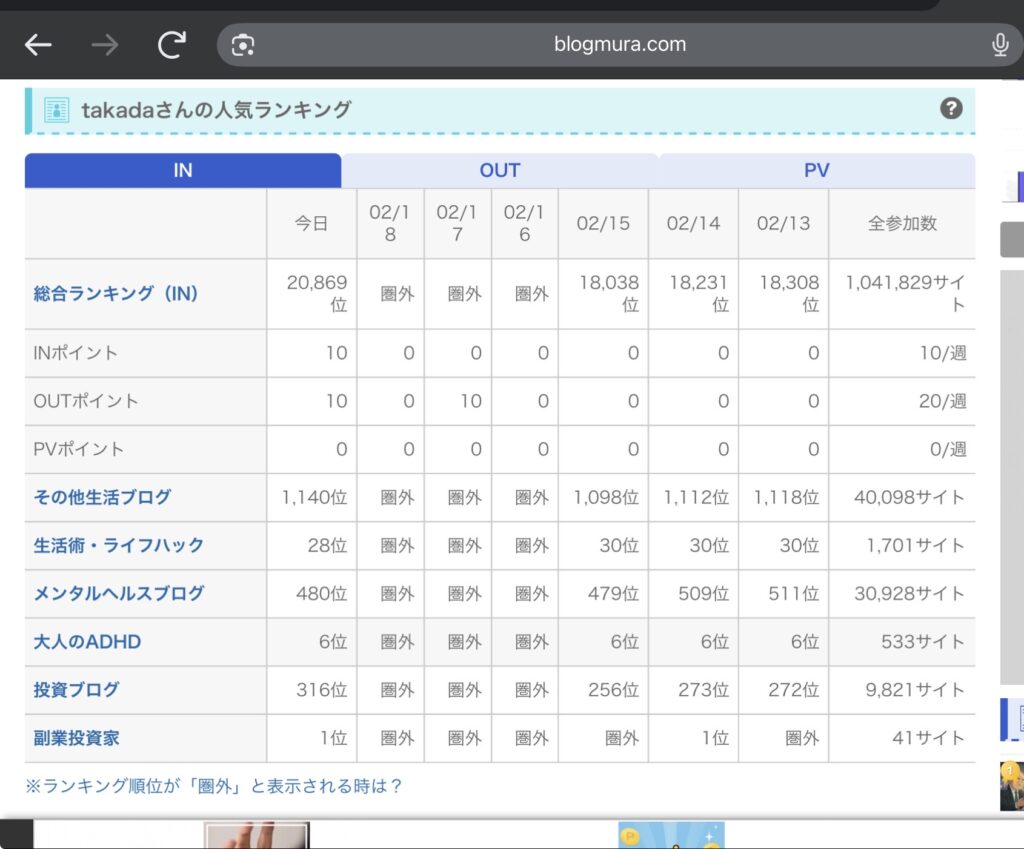
Task: Open 生活術・ライフハック category link
Action: [118, 545]
